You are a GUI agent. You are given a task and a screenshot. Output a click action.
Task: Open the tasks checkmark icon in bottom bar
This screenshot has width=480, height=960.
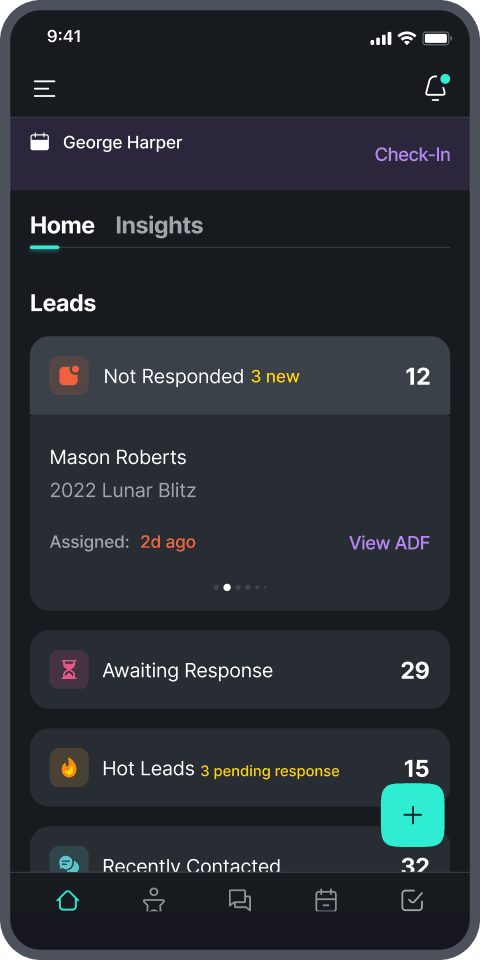pyautogui.click(x=412, y=901)
